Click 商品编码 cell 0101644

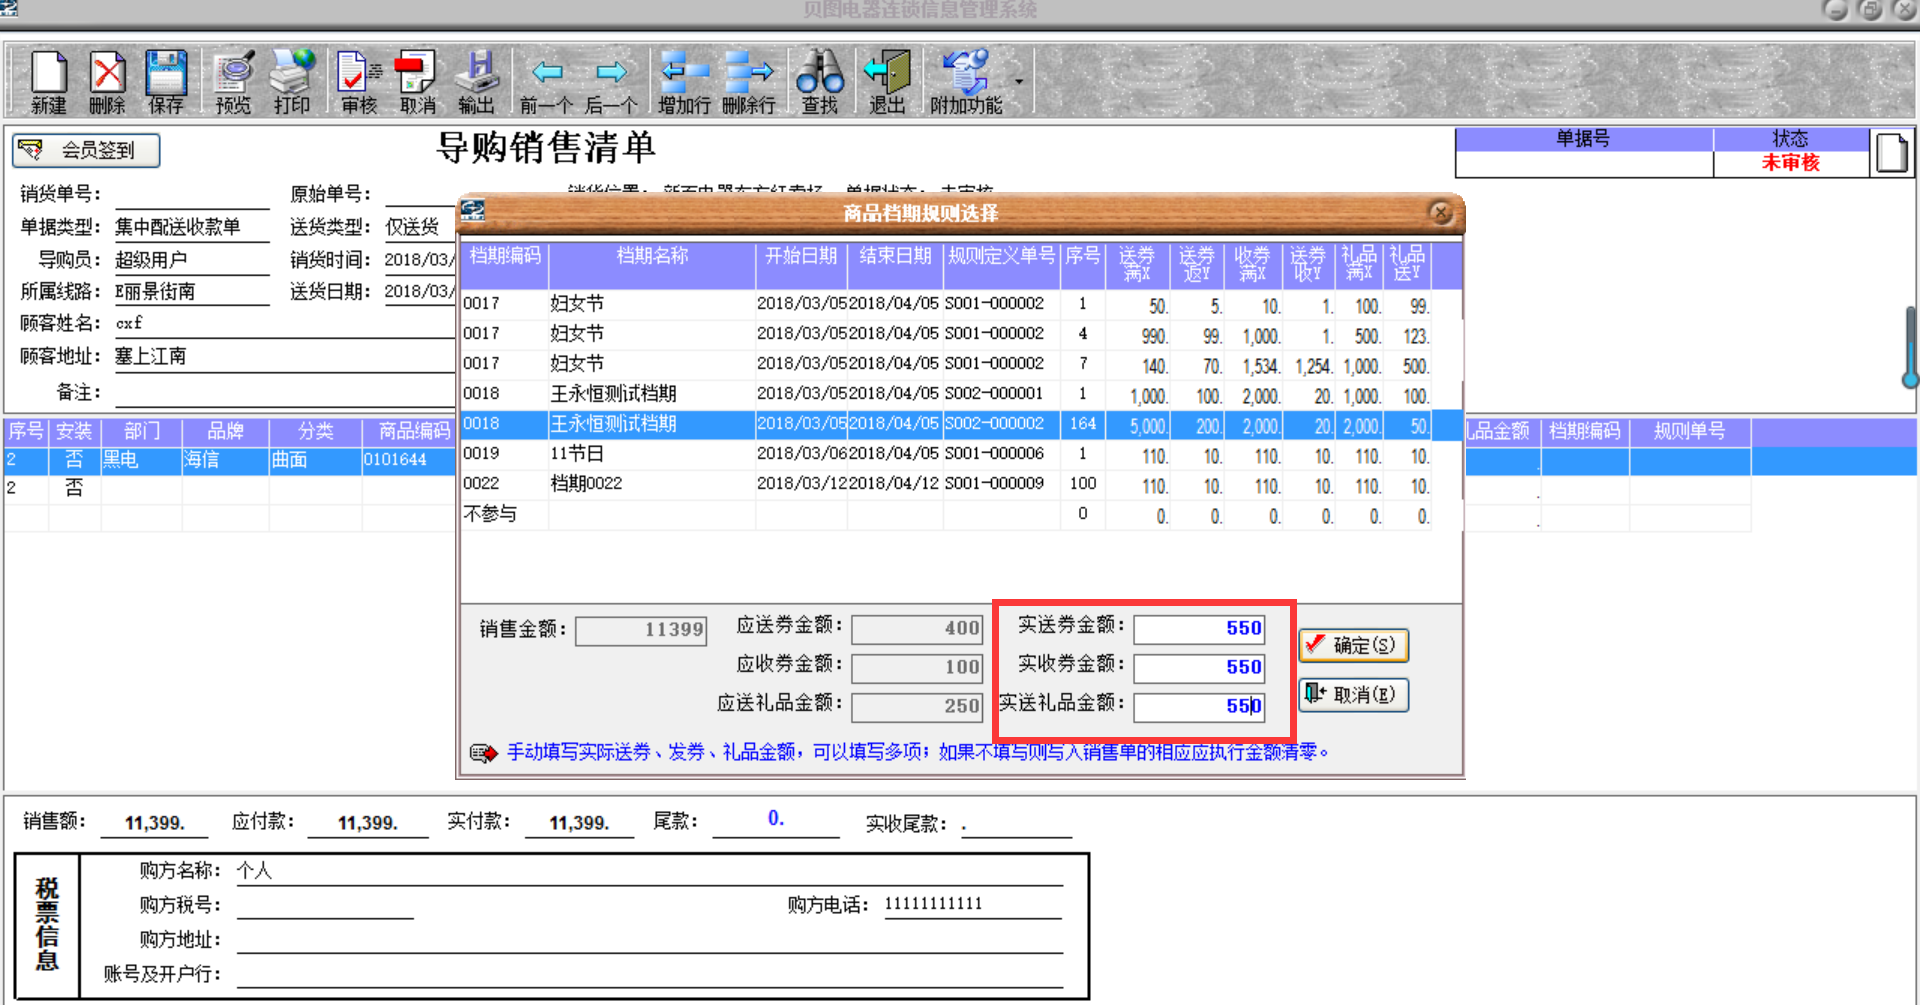pyautogui.click(x=408, y=460)
